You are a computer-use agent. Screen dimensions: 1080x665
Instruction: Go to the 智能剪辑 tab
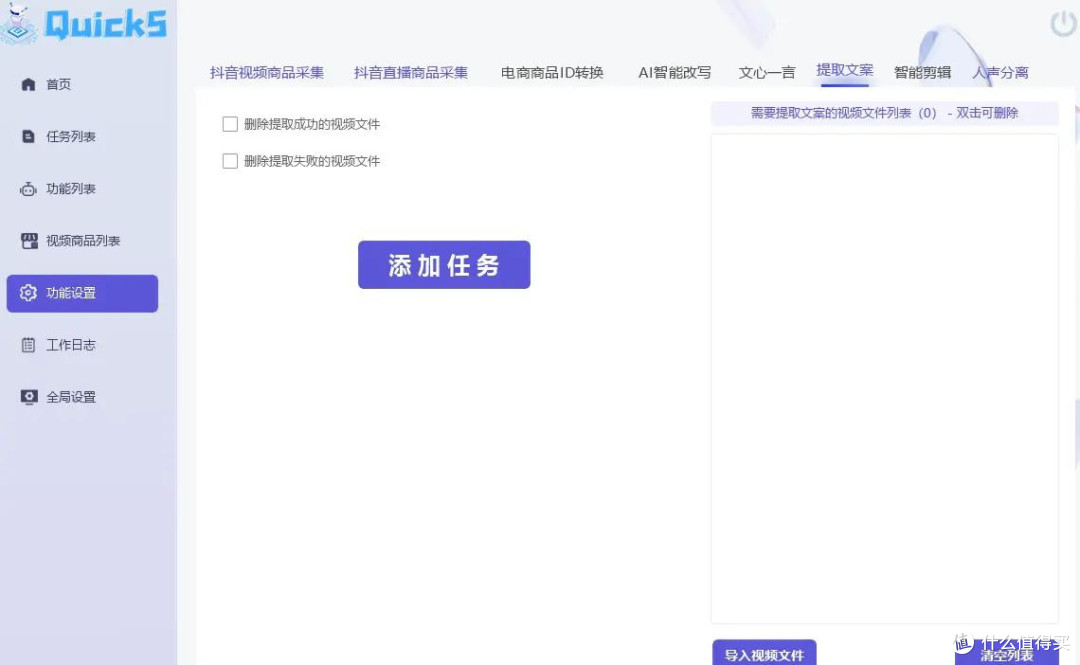(923, 72)
